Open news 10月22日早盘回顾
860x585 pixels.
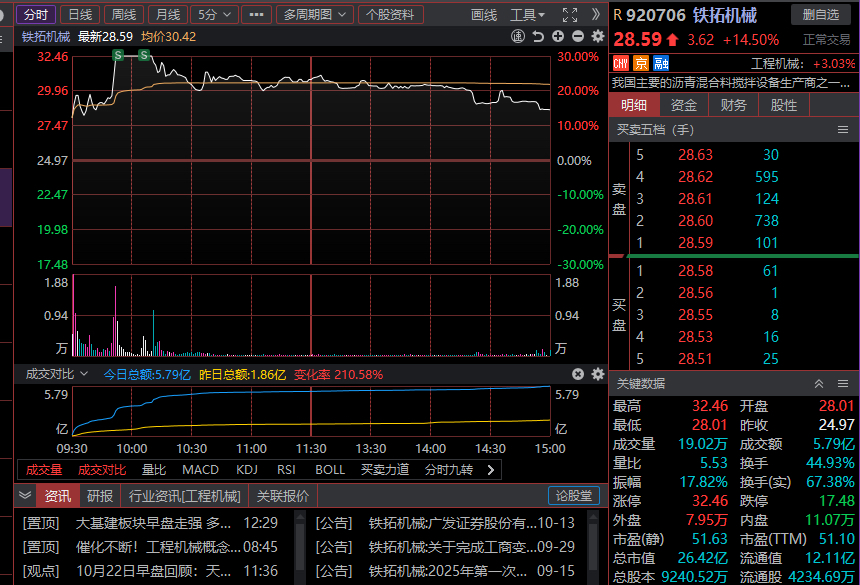(x=153, y=571)
